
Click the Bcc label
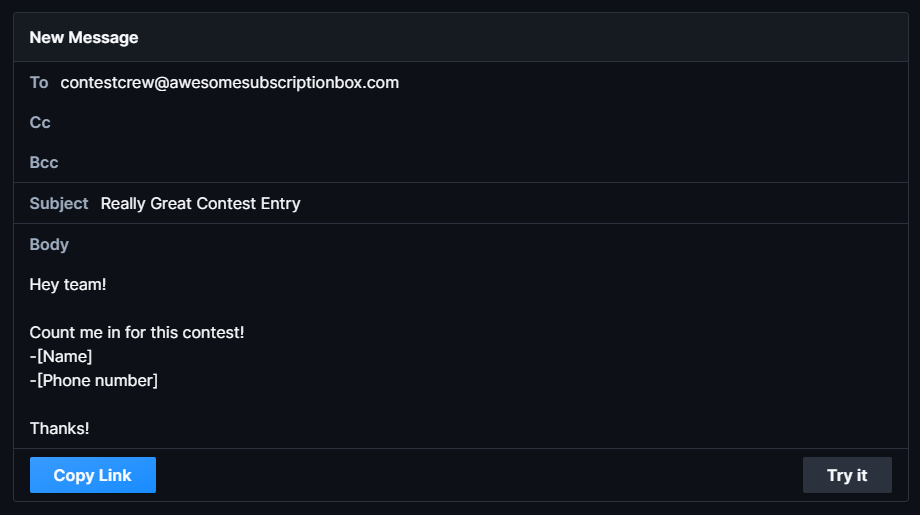44,163
